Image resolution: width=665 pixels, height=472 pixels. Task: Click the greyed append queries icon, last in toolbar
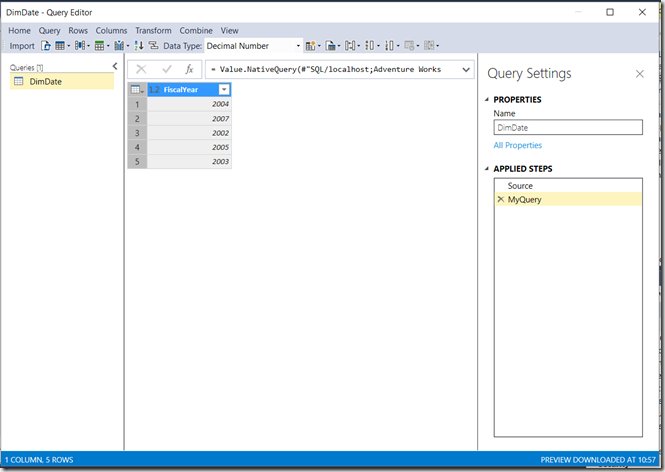pyautogui.click(x=429, y=46)
